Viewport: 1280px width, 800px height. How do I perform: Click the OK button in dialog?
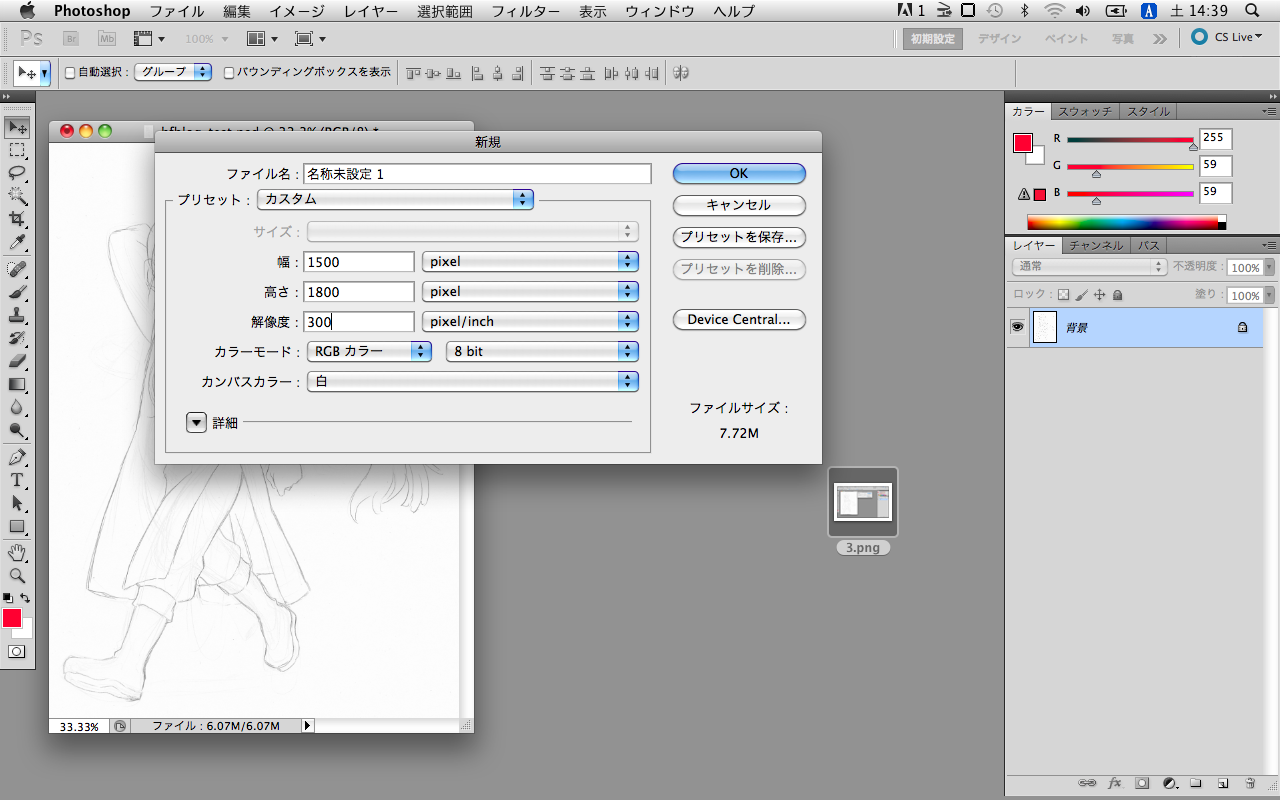click(x=739, y=173)
